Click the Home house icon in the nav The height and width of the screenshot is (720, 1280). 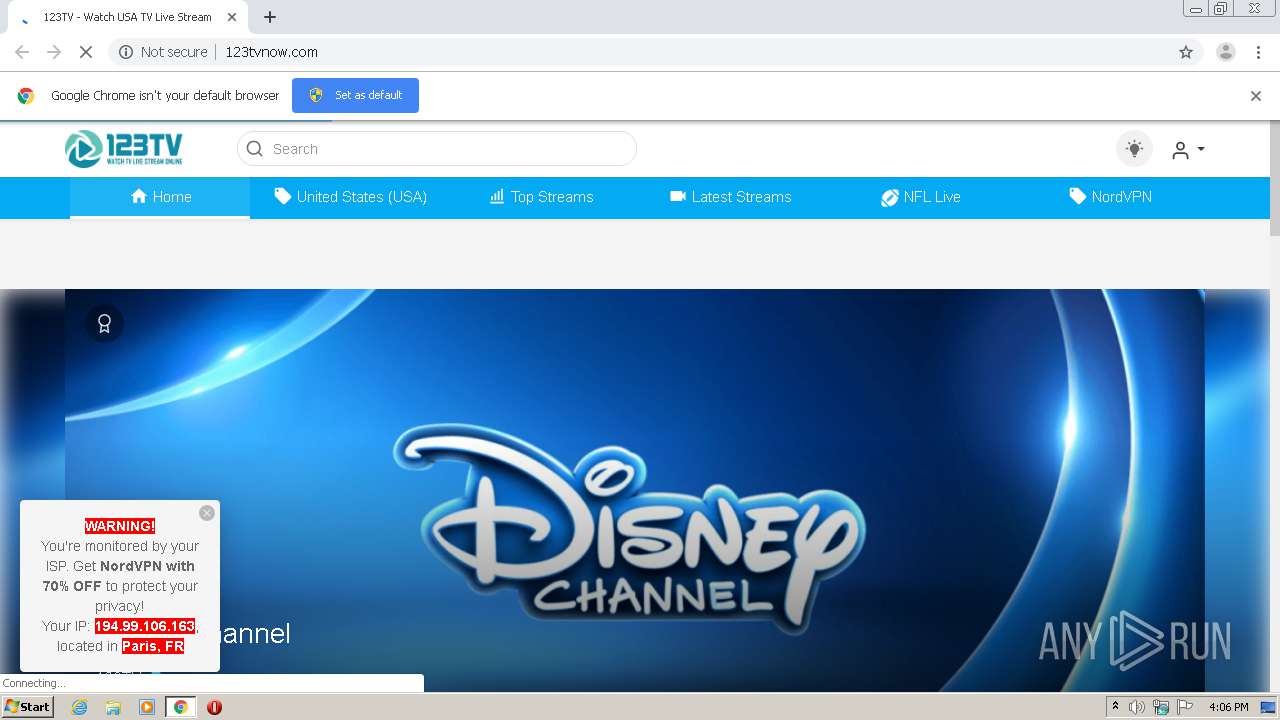[x=139, y=197]
